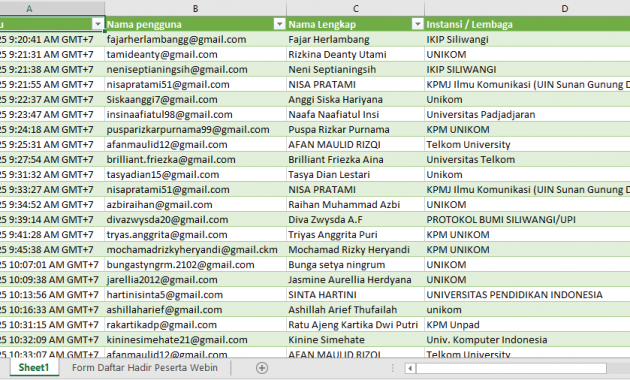The width and height of the screenshot is (630, 380).
Task: Select cell insinaafiatul98@gmail.com
Action: [x=196, y=114]
